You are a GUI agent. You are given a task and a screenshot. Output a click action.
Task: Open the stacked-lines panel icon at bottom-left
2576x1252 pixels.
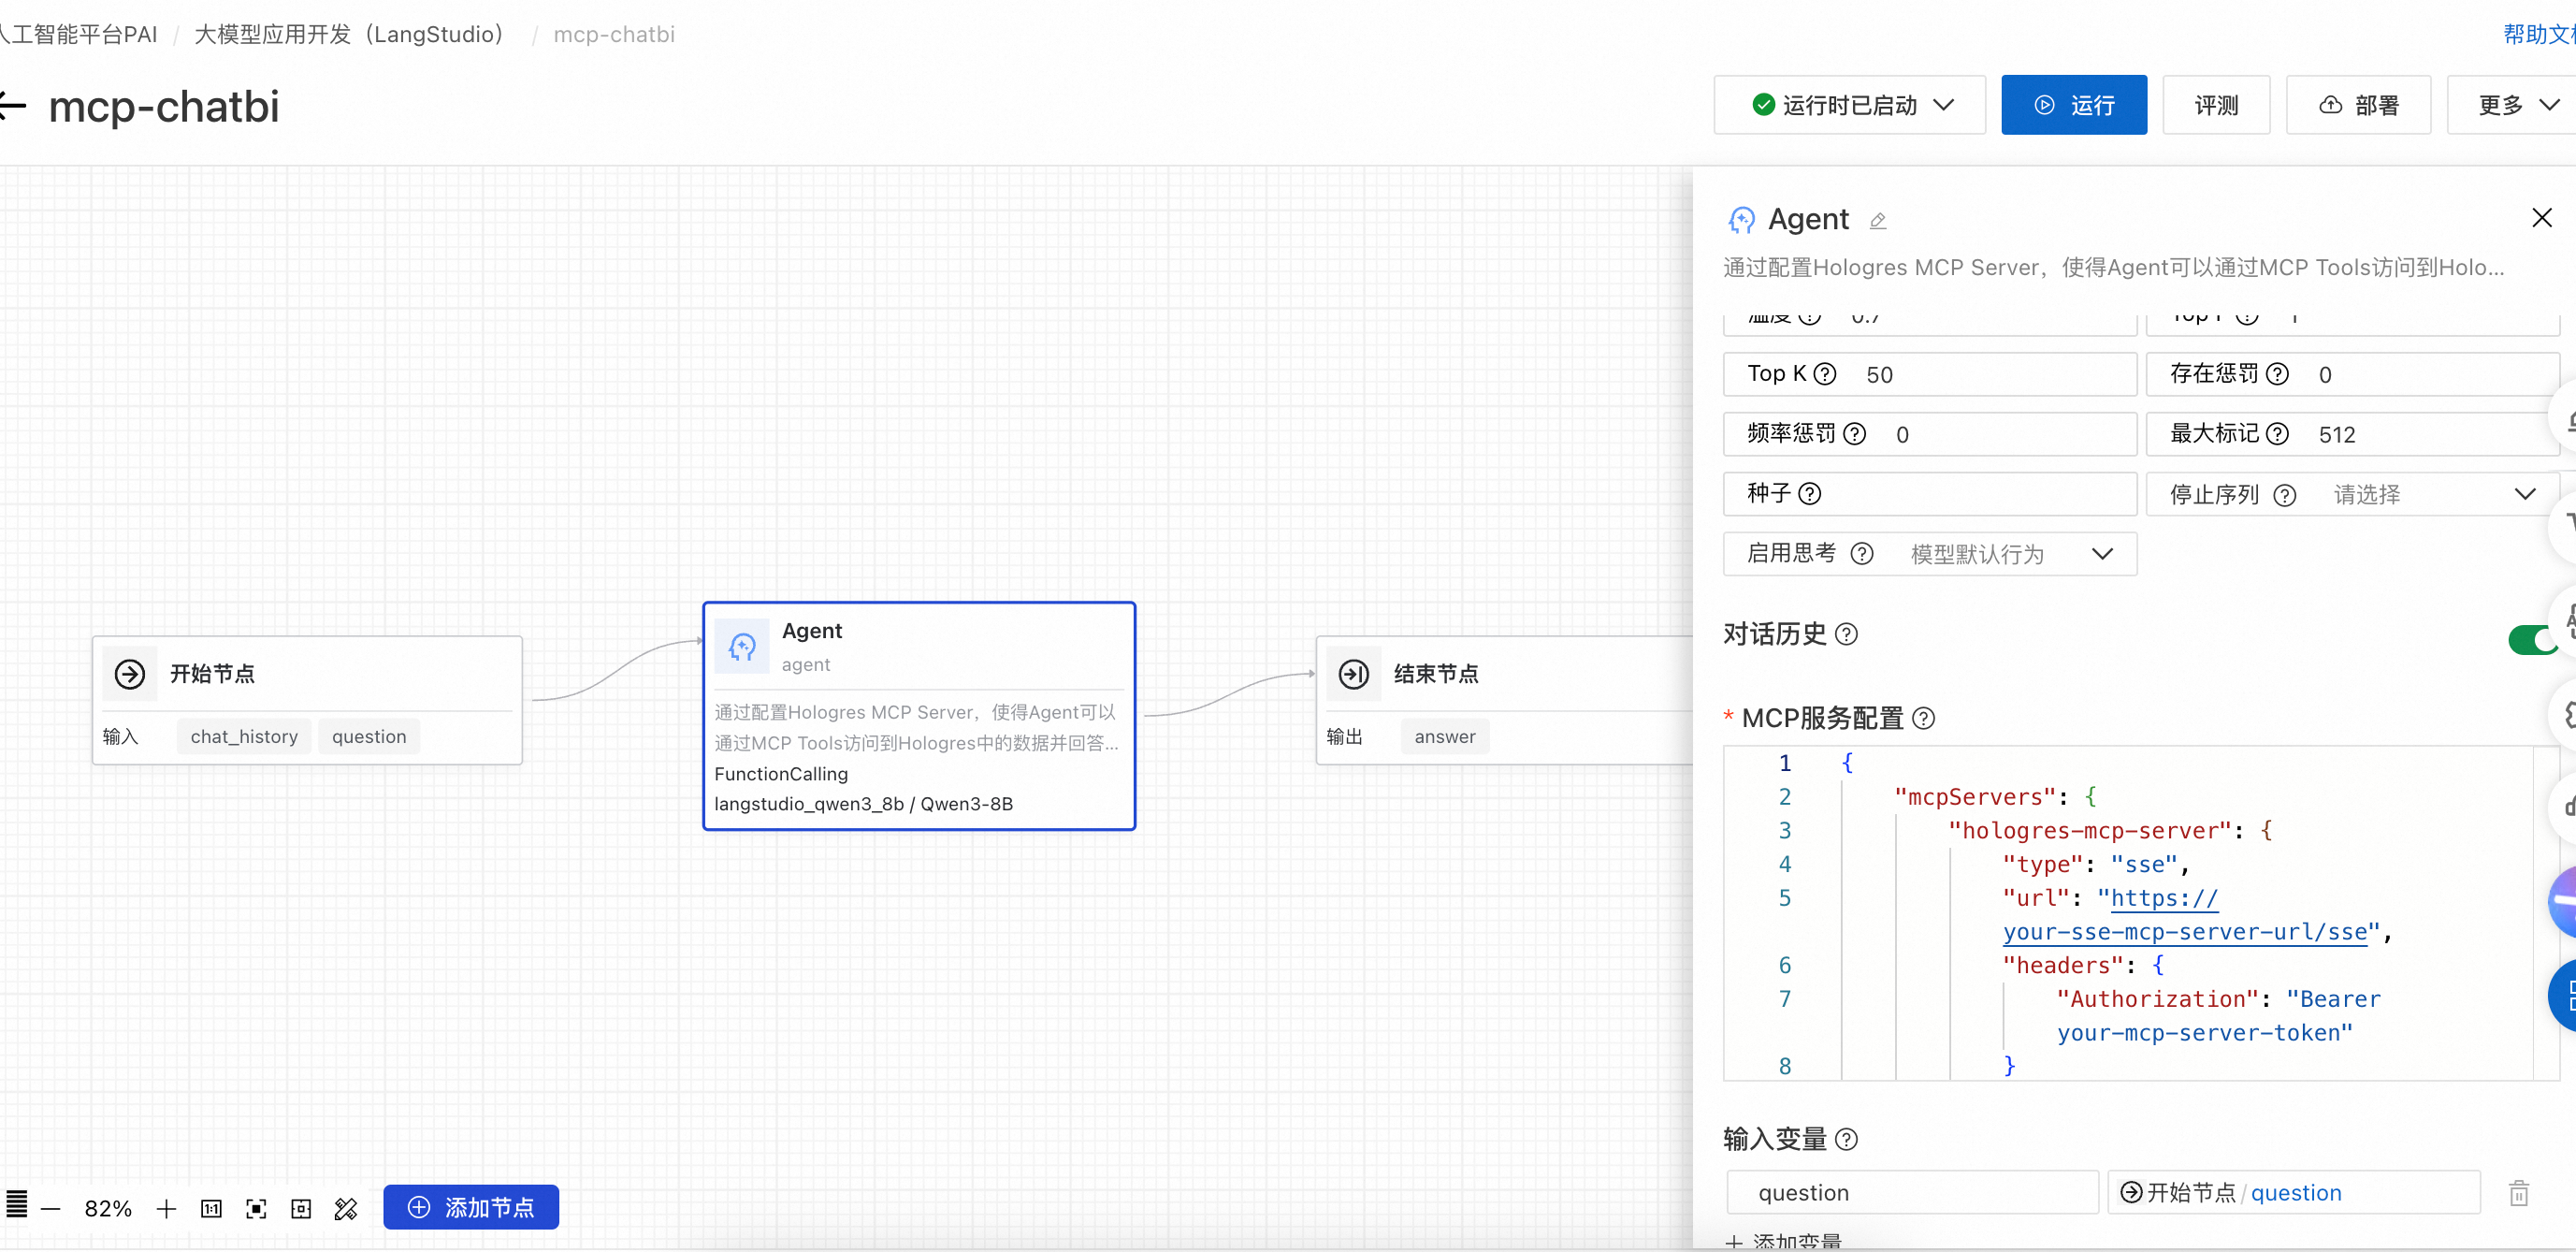pyautogui.click(x=16, y=1205)
